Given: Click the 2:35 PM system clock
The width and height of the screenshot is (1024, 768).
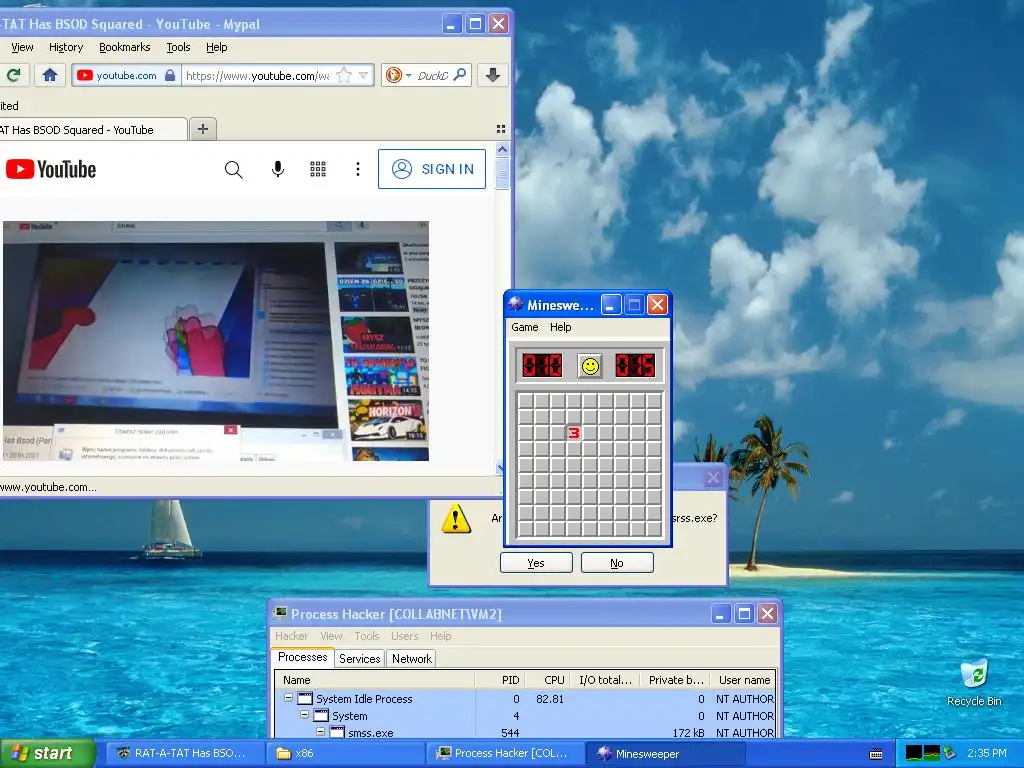Looking at the screenshot, I should pyautogui.click(x=987, y=754).
